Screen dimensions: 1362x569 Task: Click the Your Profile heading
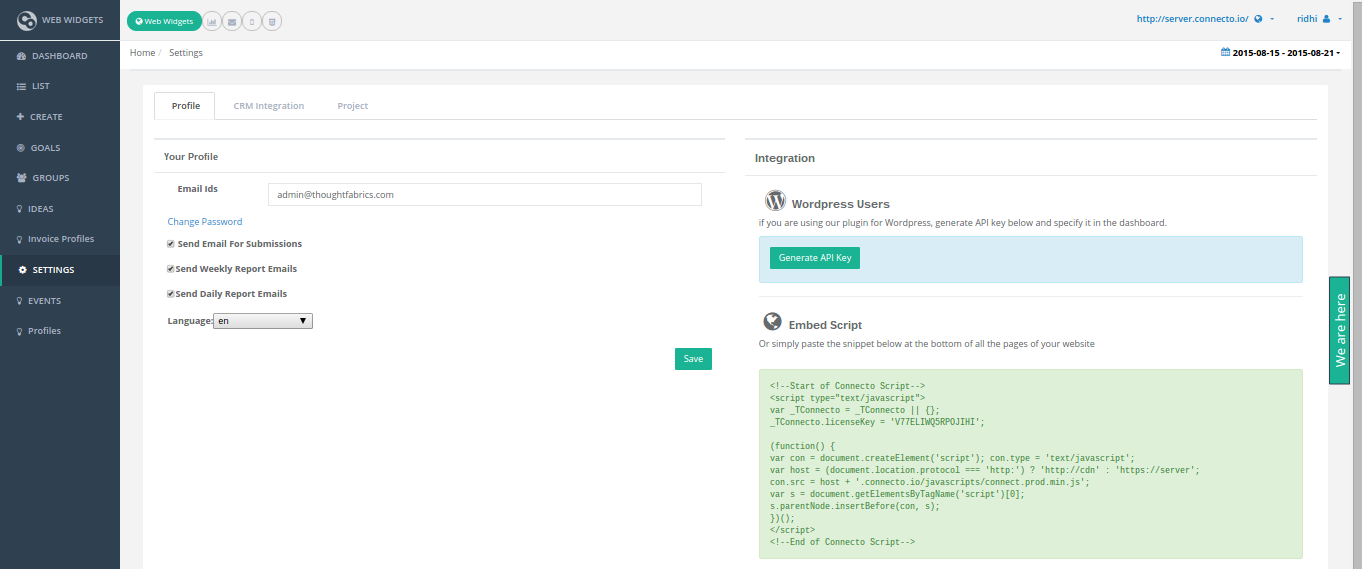191,157
